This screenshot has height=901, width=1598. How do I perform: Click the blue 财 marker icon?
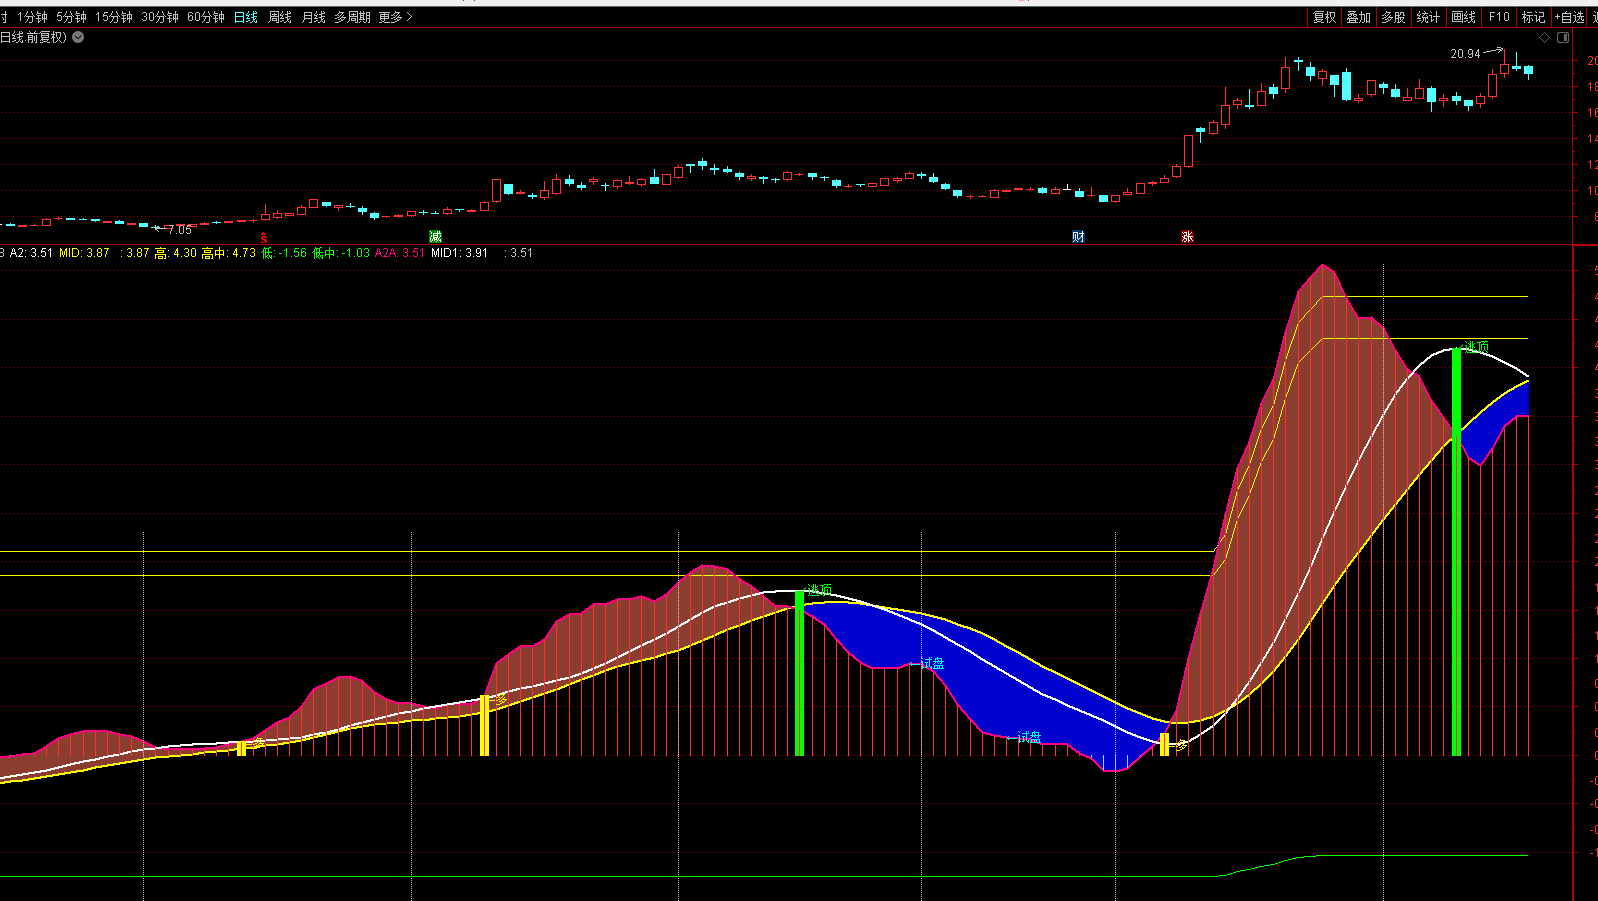click(1078, 237)
